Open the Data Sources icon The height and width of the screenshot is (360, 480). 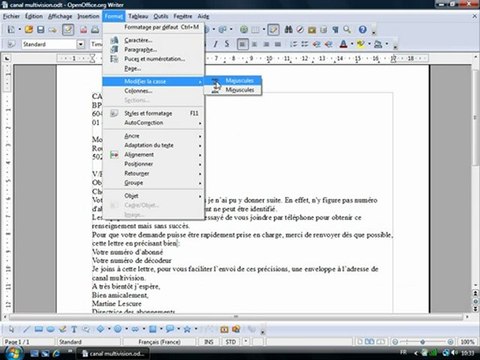coord(323,30)
